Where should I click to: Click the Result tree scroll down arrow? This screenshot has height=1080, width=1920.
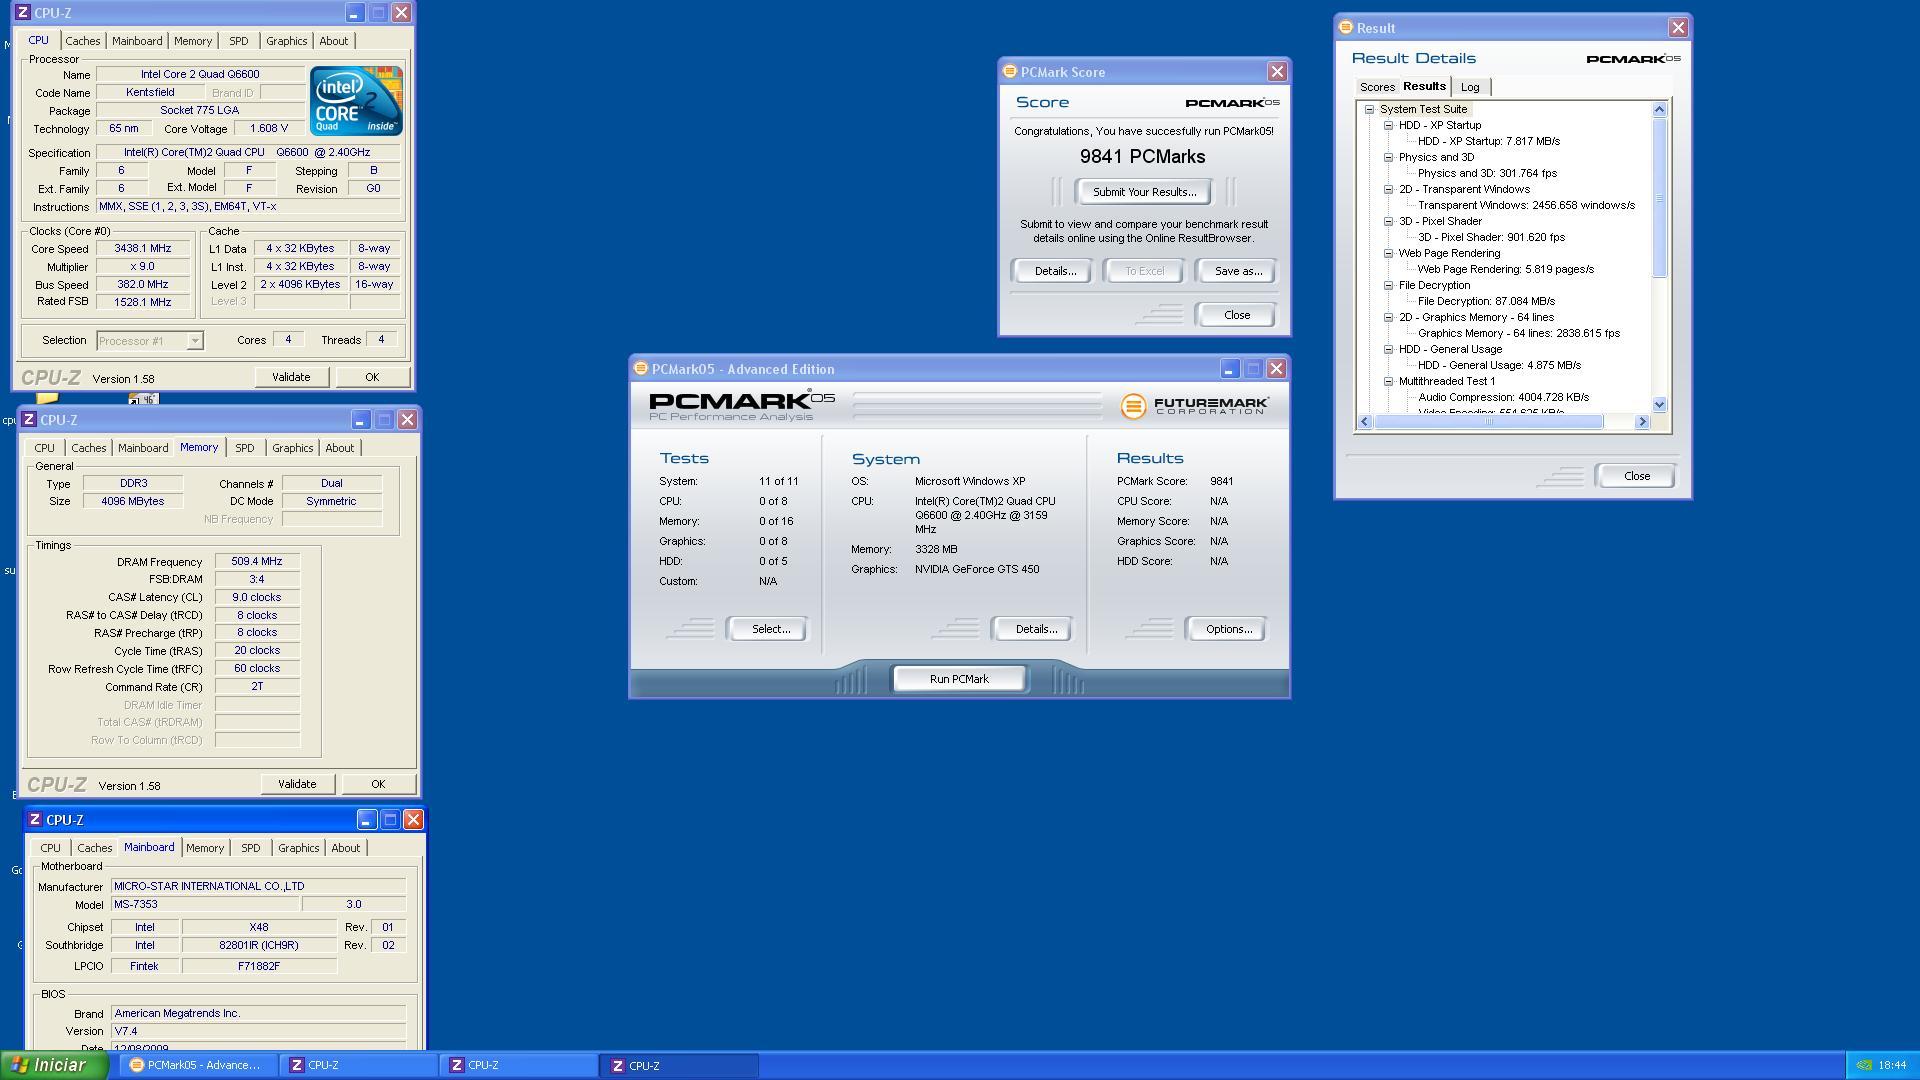[1660, 405]
